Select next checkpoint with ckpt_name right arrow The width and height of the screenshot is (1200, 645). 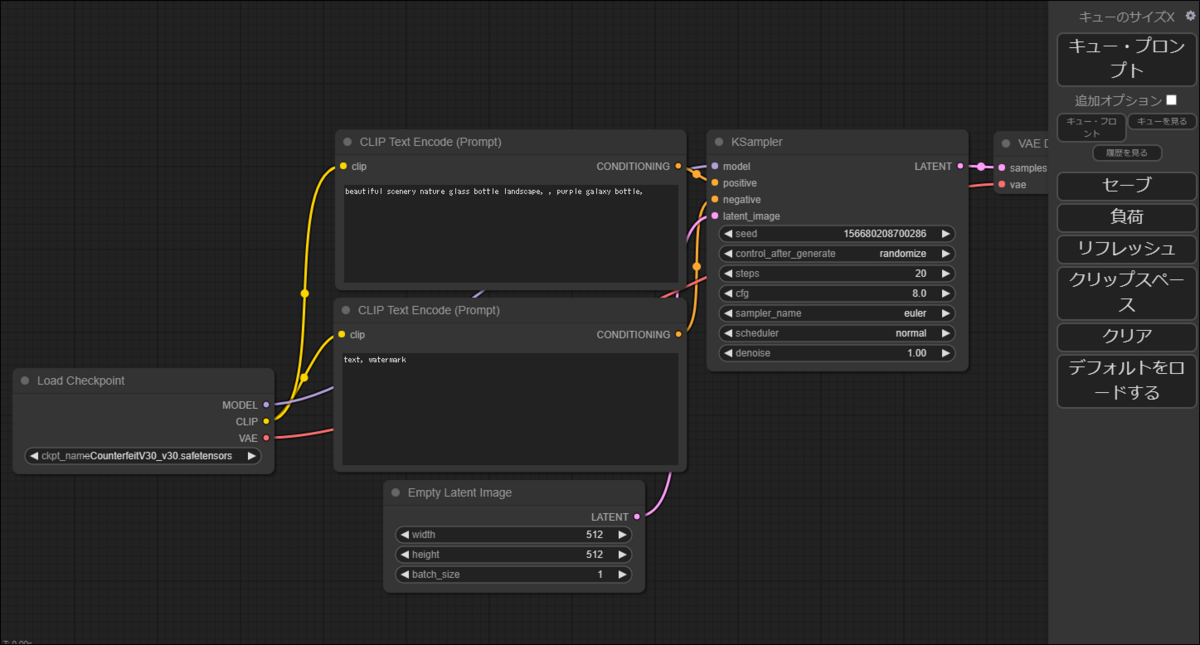coord(252,456)
